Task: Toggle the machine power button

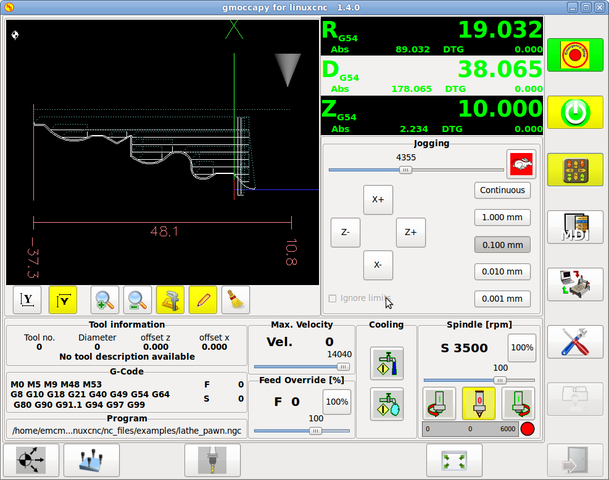Action: 575,112
